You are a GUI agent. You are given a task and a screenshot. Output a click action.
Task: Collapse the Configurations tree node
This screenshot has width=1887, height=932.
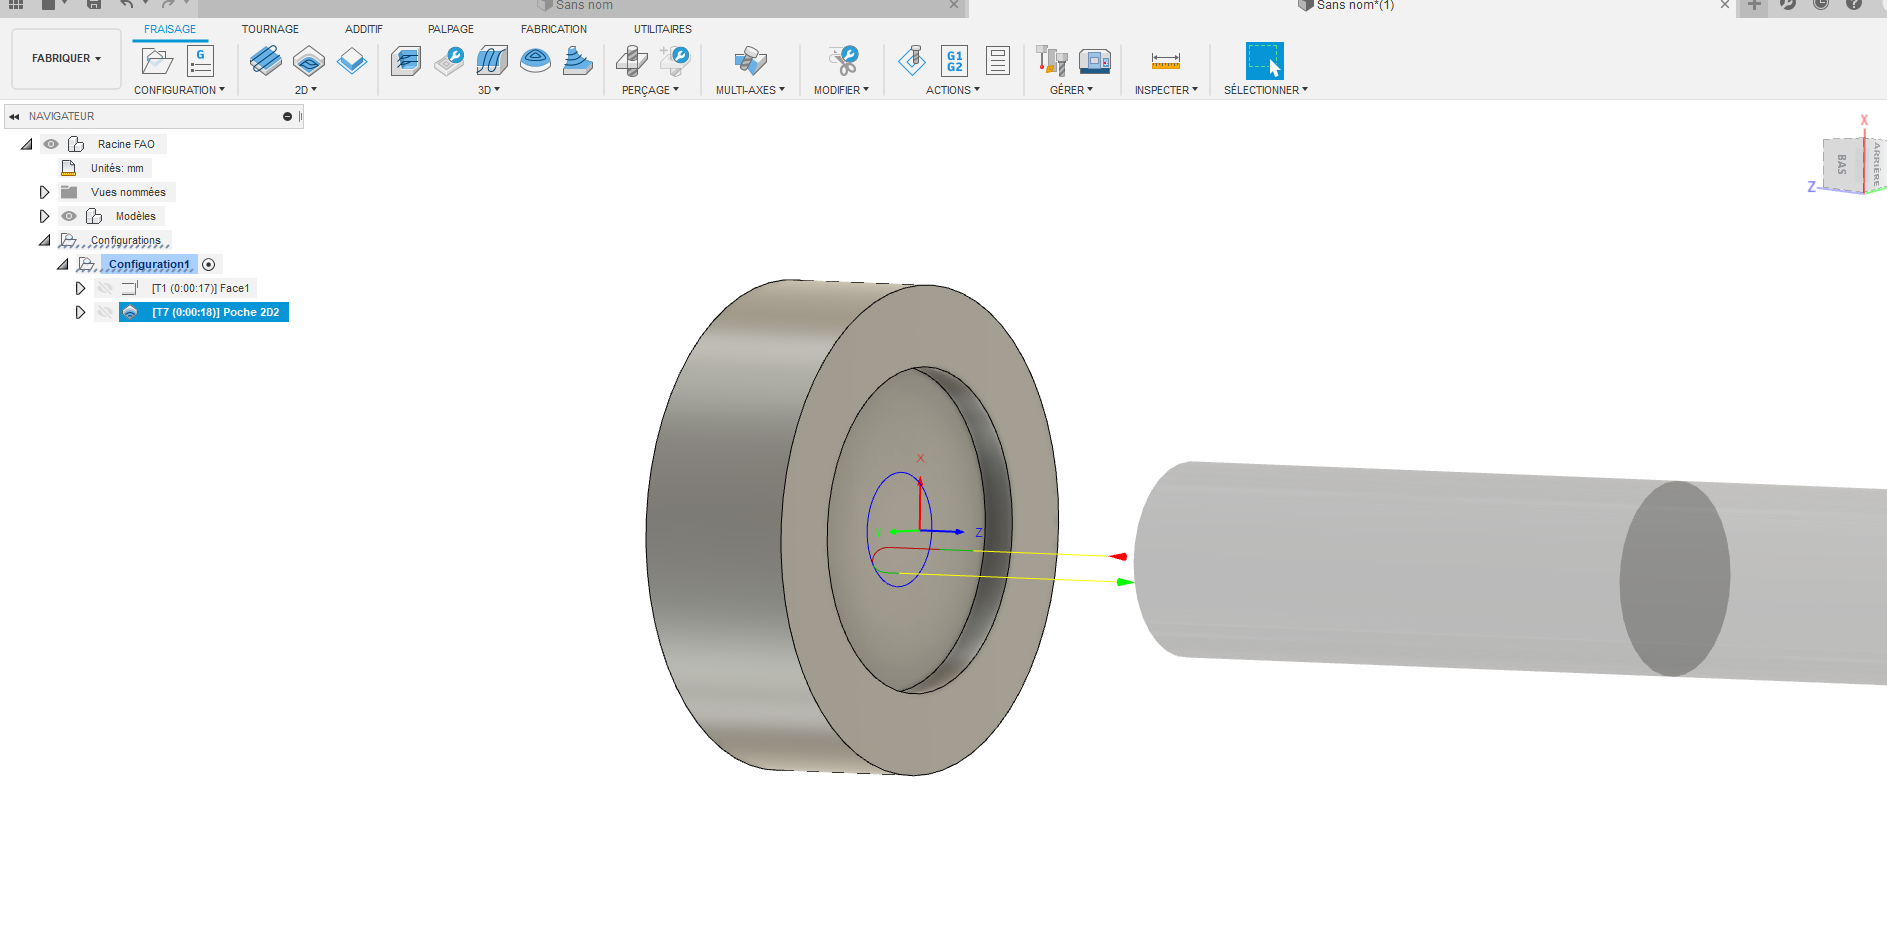pos(45,240)
